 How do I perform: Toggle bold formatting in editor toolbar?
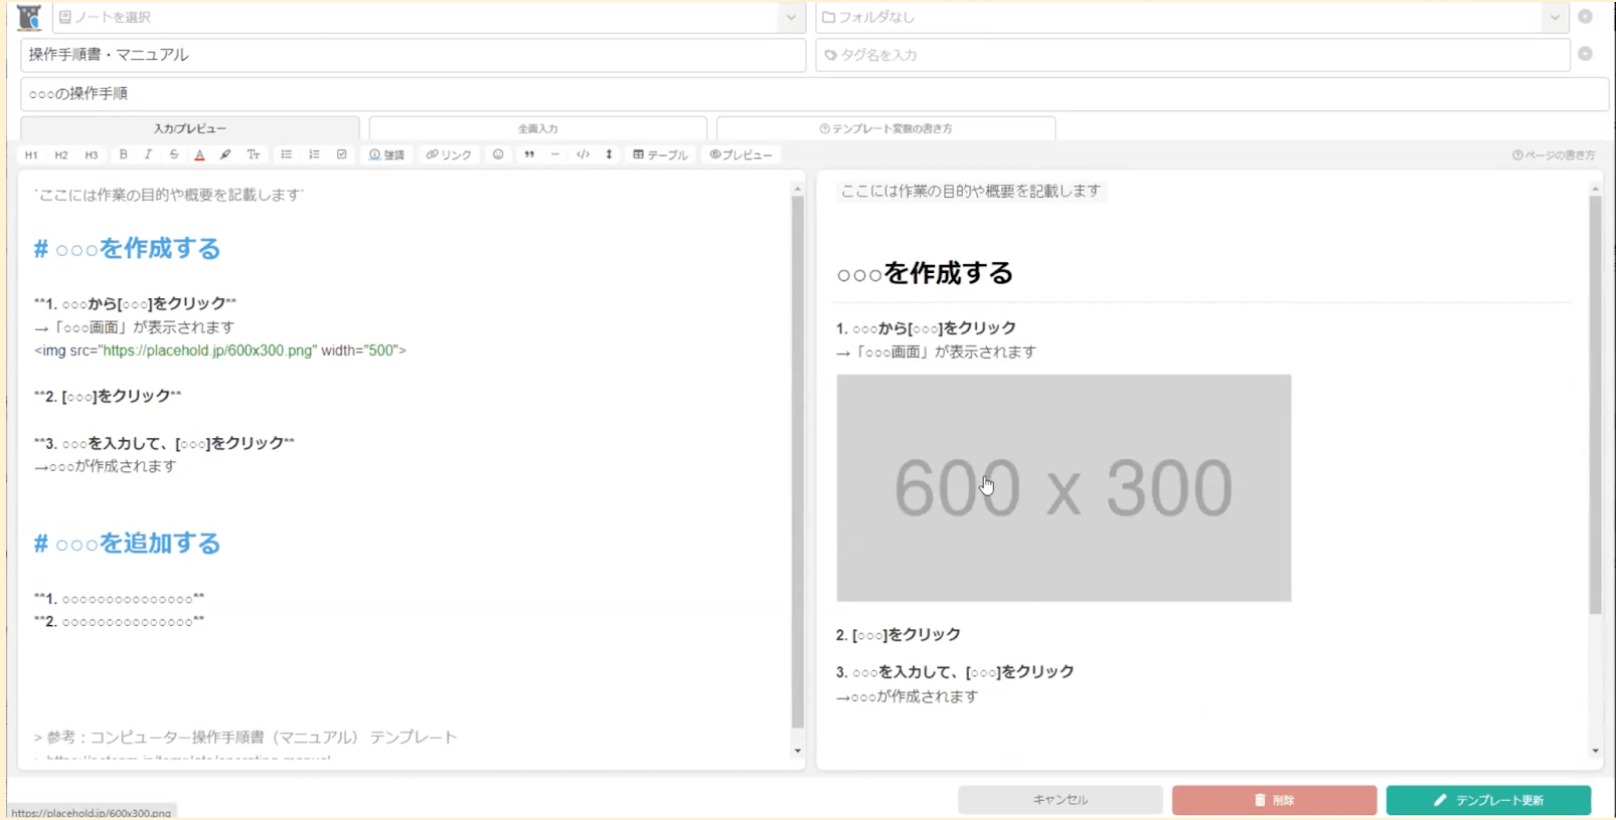[123, 155]
